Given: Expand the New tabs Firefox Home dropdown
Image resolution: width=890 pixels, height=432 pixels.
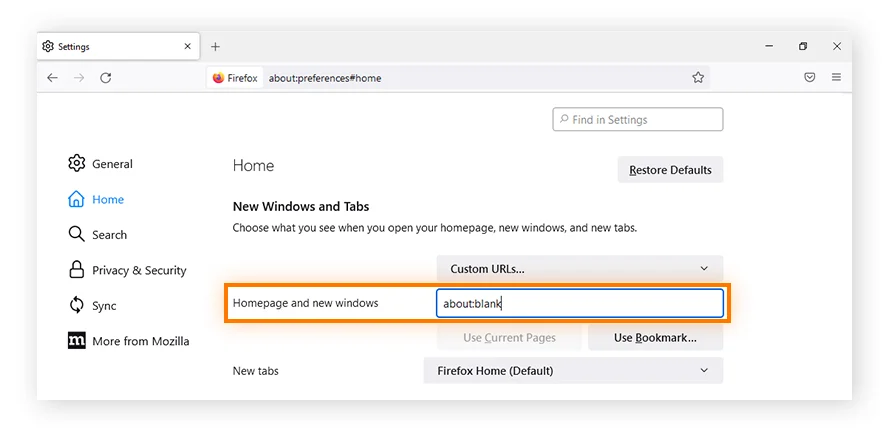Looking at the screenshot, I should pyautogui.click(x=573, y=371).
